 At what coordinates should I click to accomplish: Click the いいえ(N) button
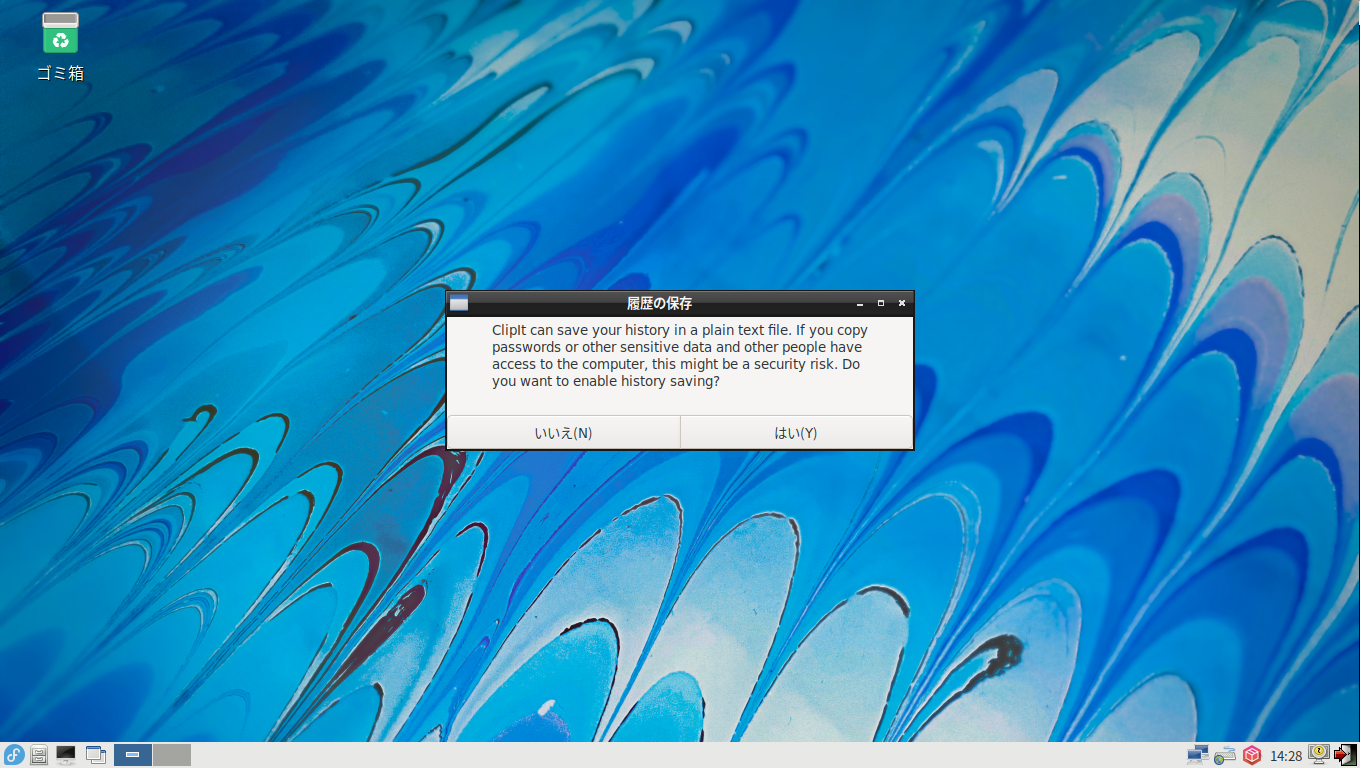pyautogui.click(x=563, y=433)
